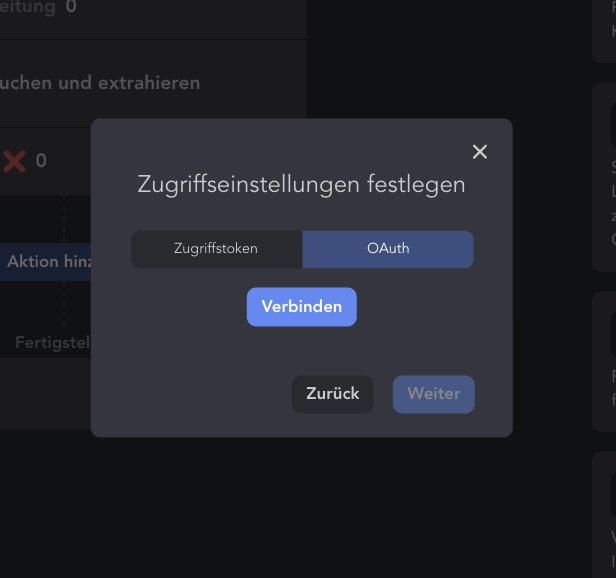616x578 pixels.
Task: Click dashed connector line below Aktion button
Action: pyautogui.click(x=64, y=304)
